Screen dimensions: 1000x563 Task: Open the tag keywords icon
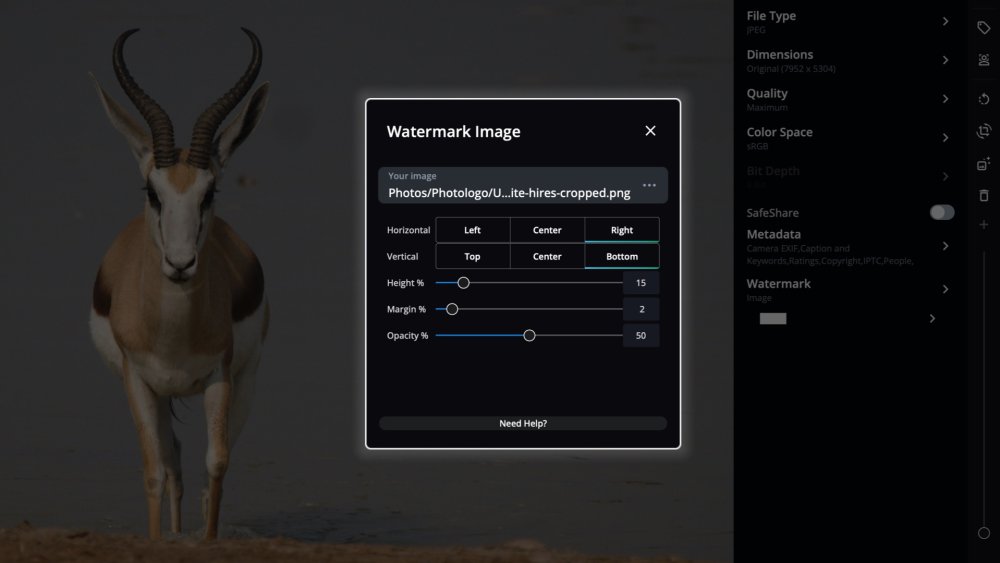pyautogui.click(x=983, y=27)
